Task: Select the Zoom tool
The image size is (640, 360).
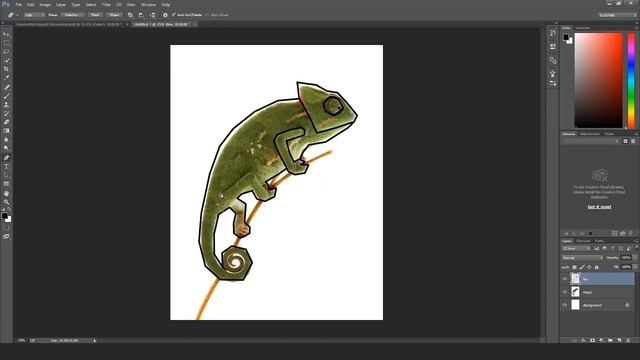Action: point(6,202)
